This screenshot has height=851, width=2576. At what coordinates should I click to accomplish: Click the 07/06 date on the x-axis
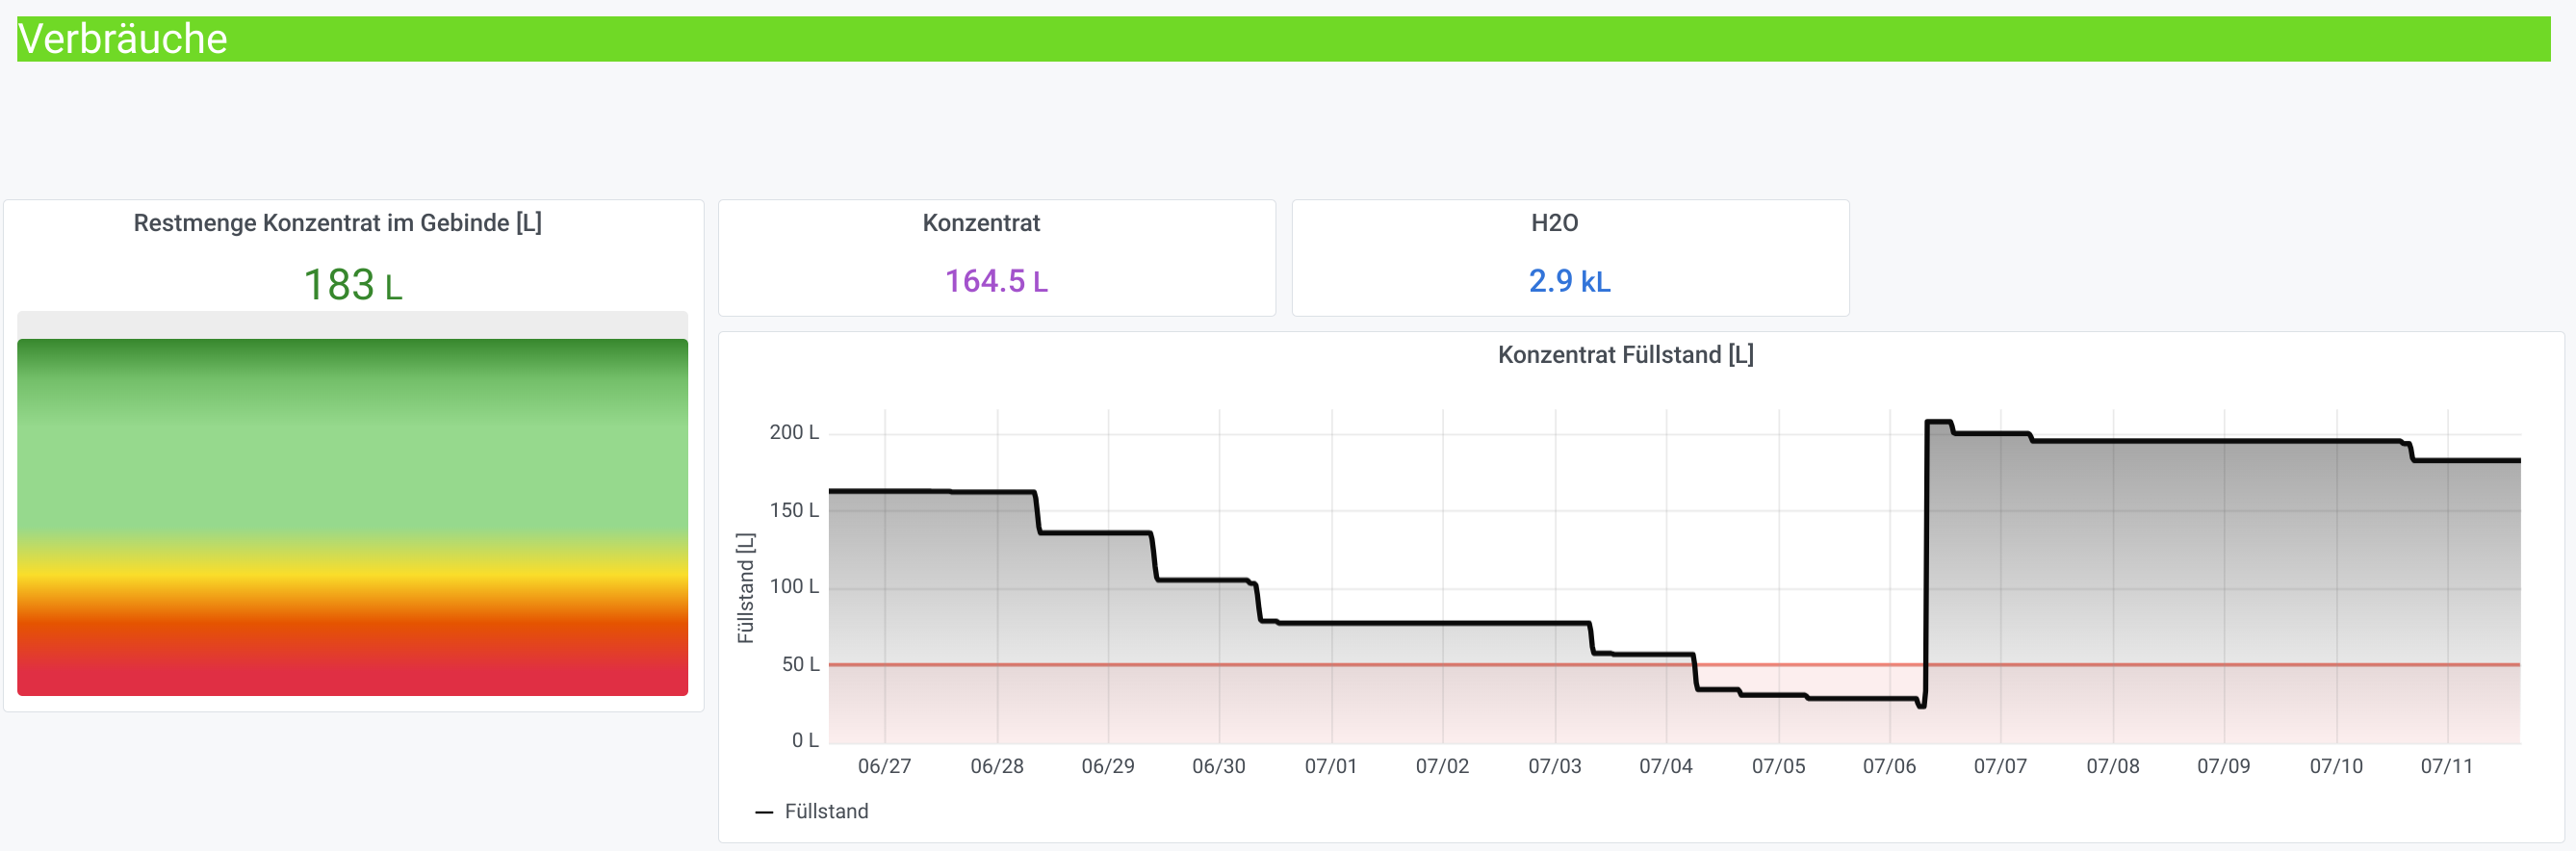coord(1889,766)
